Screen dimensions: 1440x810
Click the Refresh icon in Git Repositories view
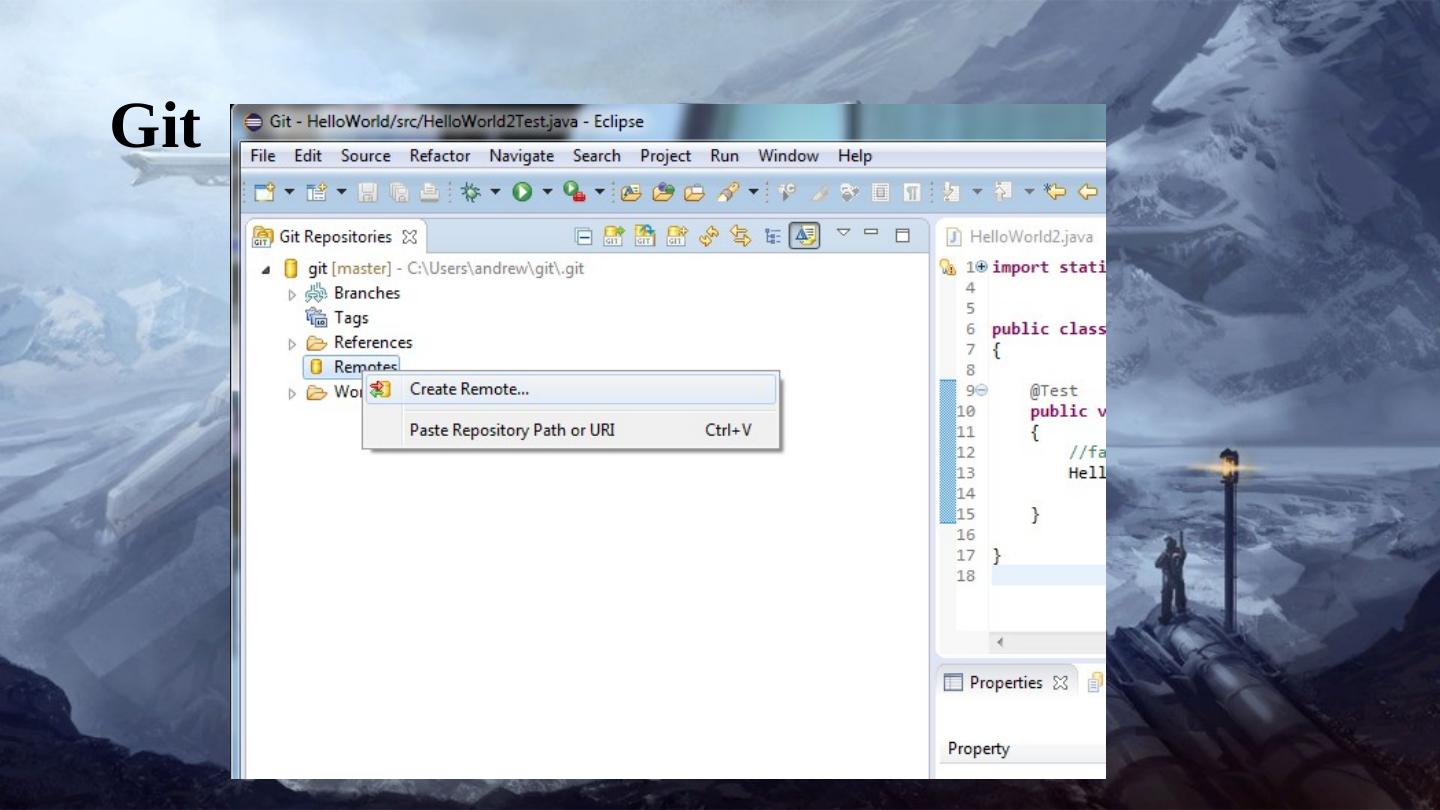tap(709, 237)
